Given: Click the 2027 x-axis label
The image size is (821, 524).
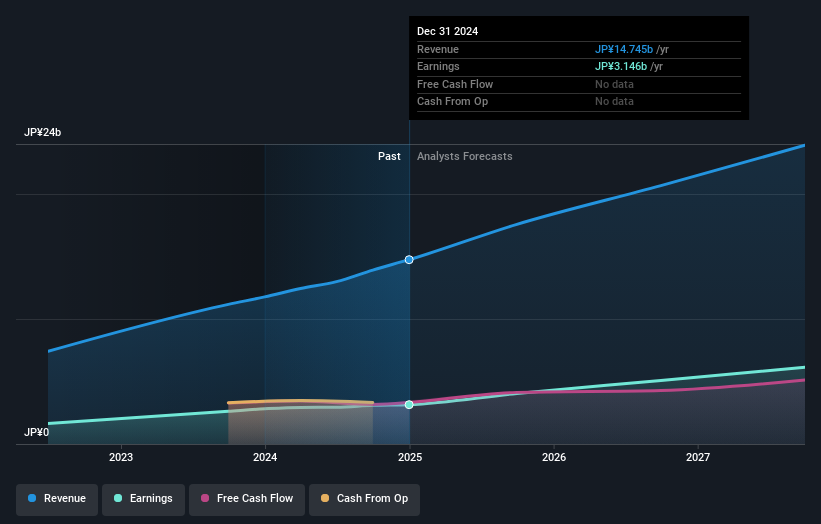Looking at the screenshot, I should pos(698,457).
